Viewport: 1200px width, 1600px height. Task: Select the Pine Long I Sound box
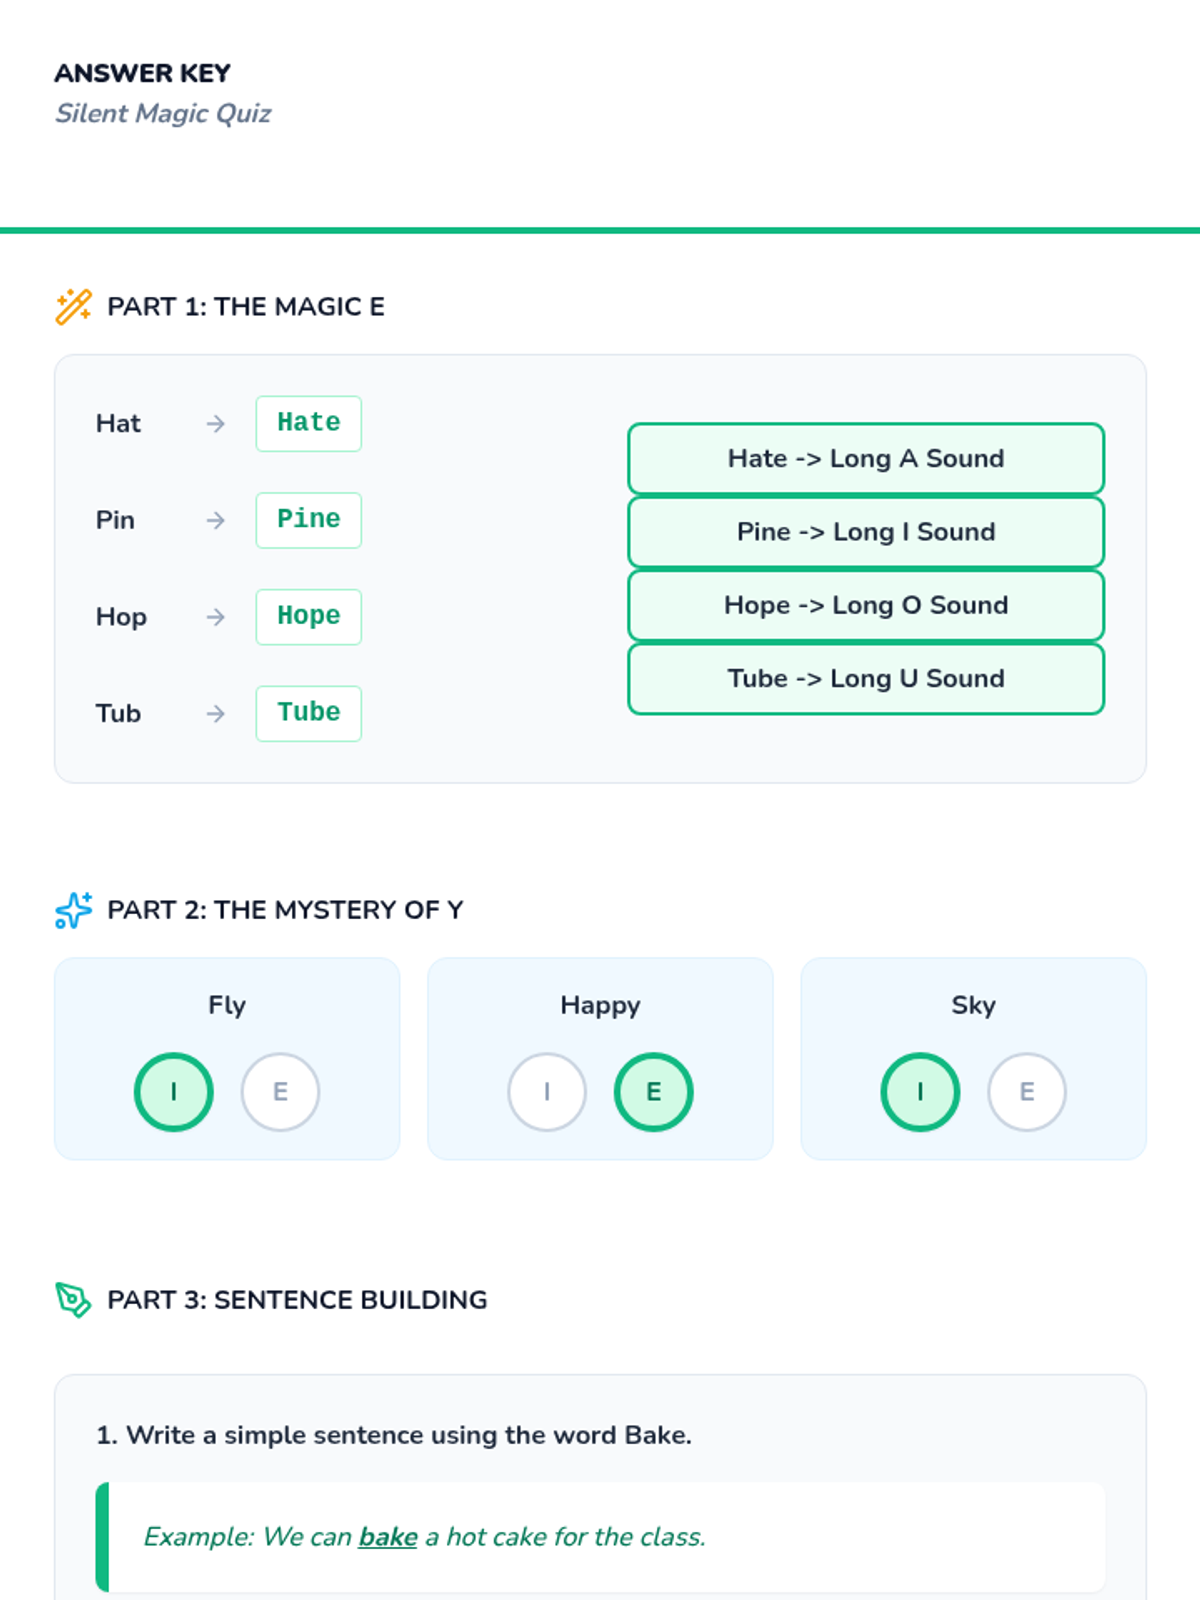[x=866, y=532]
